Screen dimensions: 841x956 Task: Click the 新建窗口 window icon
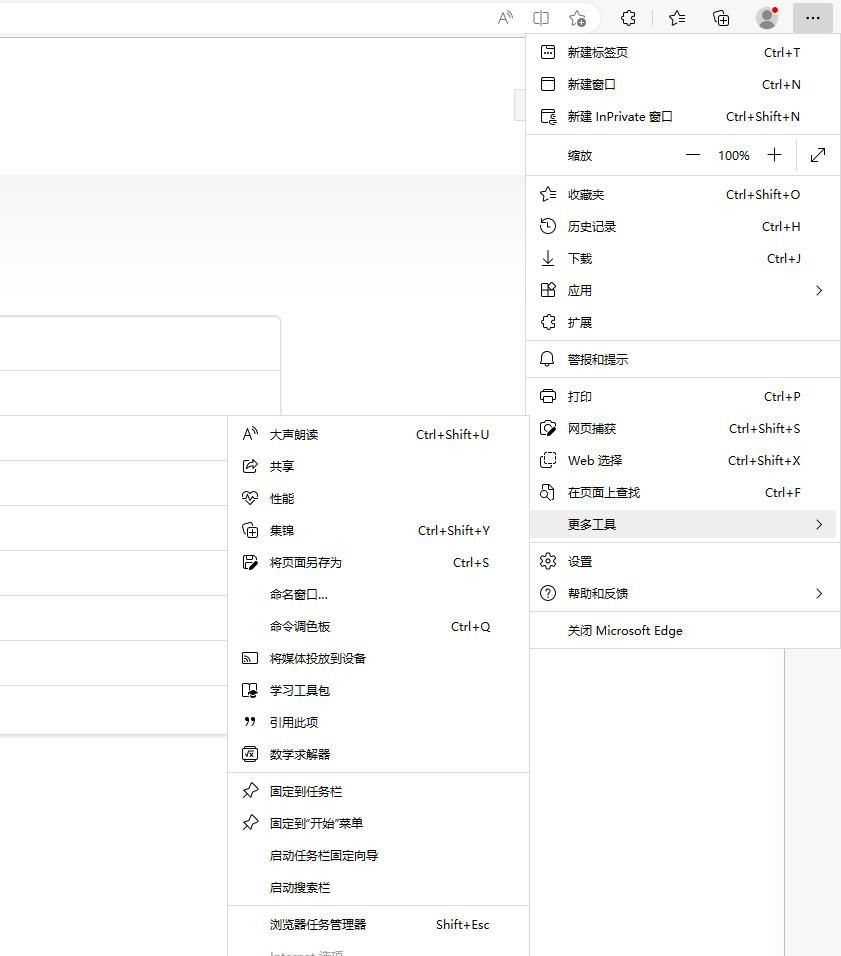coord(548,84)
